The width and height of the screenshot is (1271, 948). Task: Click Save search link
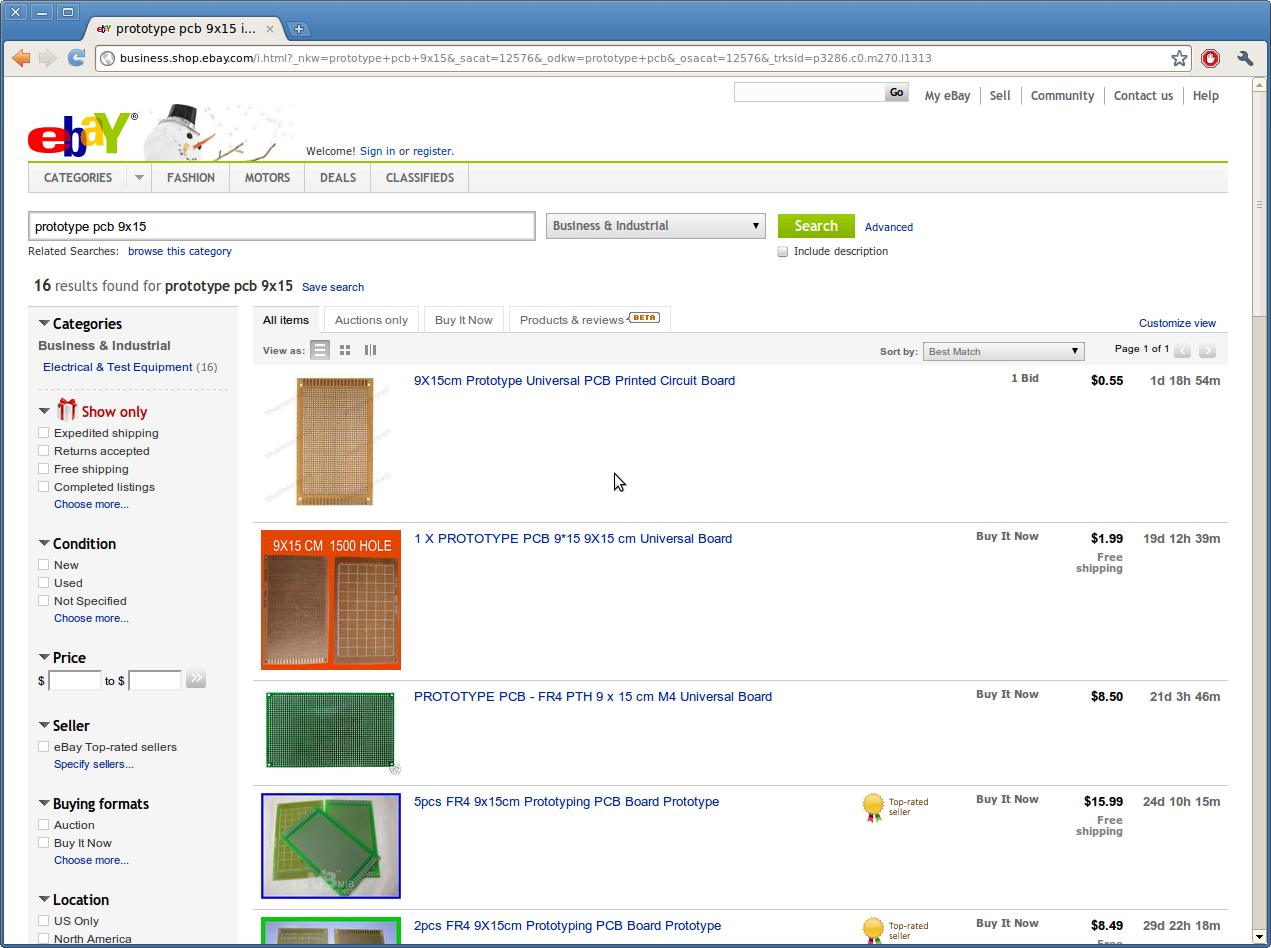[x=333, y=287]
